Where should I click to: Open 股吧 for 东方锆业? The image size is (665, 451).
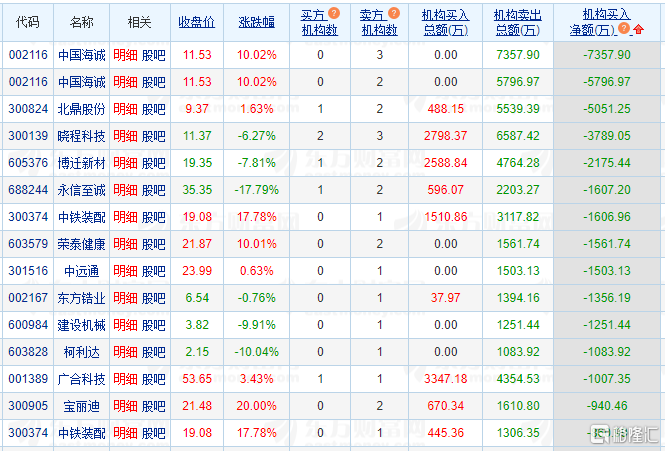click(153, 298)
